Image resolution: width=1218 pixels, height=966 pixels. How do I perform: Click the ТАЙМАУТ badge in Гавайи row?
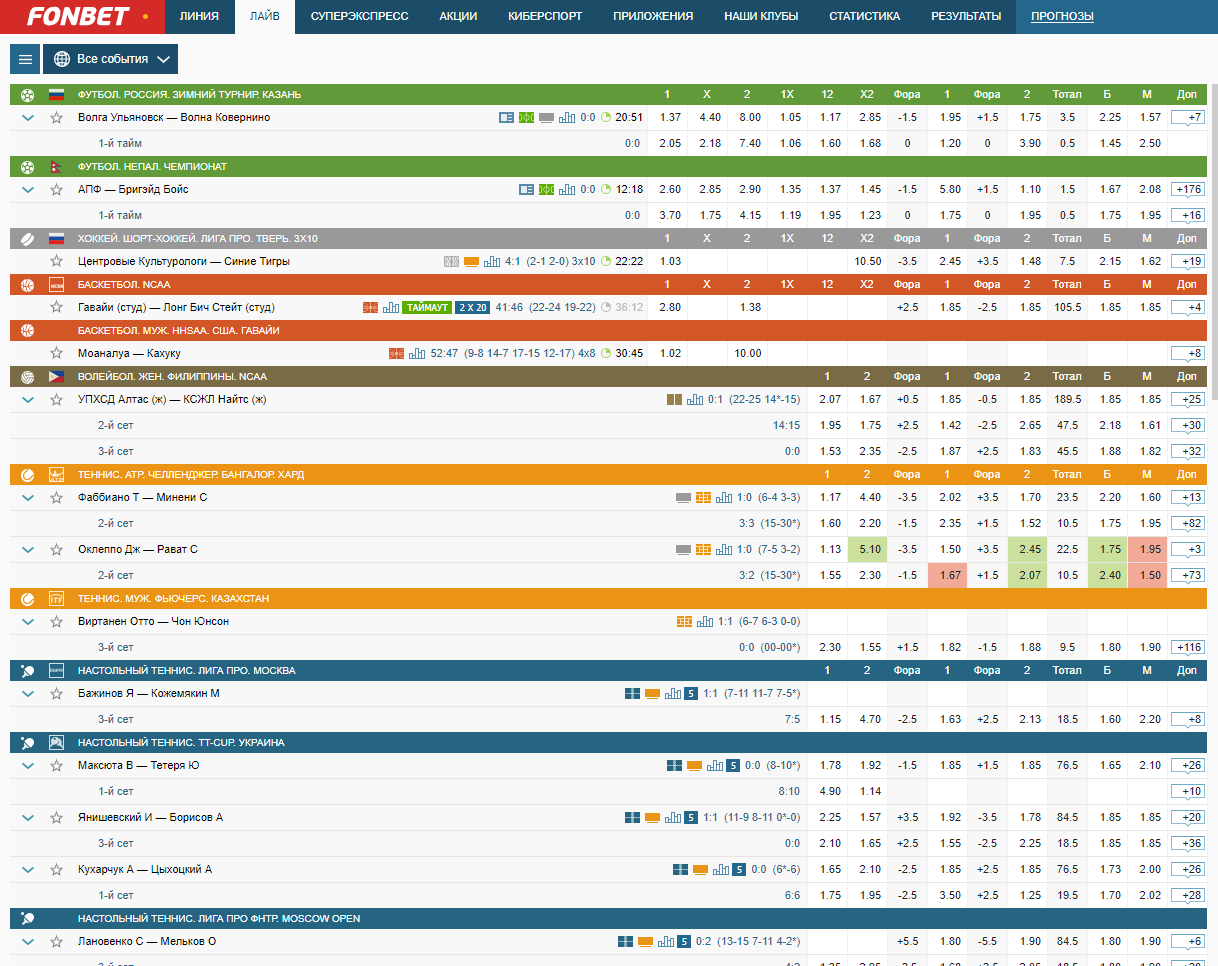click(427, 308)
